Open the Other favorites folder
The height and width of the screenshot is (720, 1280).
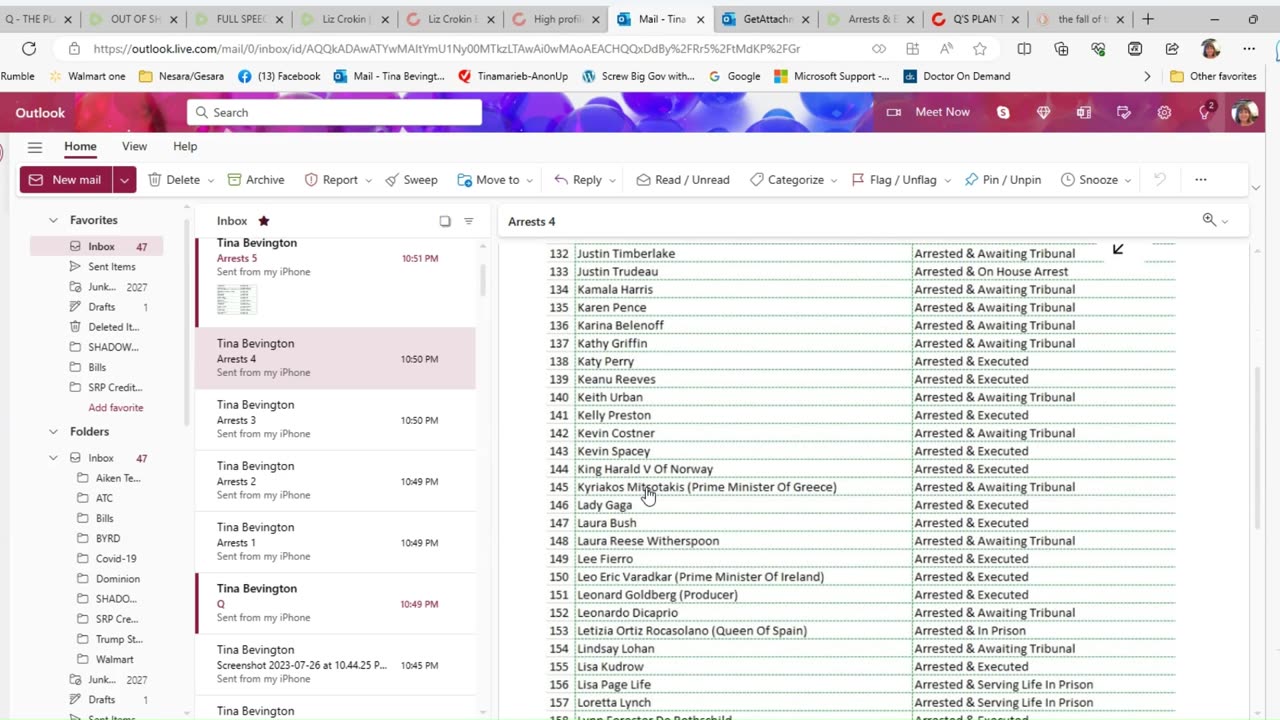coord(1213,76)
